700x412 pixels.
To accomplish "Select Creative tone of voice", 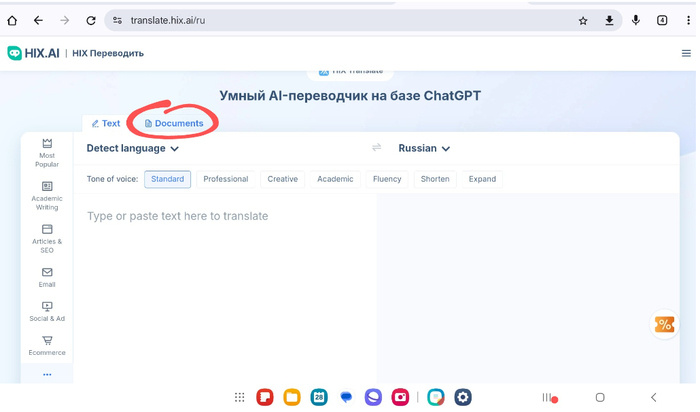I will 283,179.
